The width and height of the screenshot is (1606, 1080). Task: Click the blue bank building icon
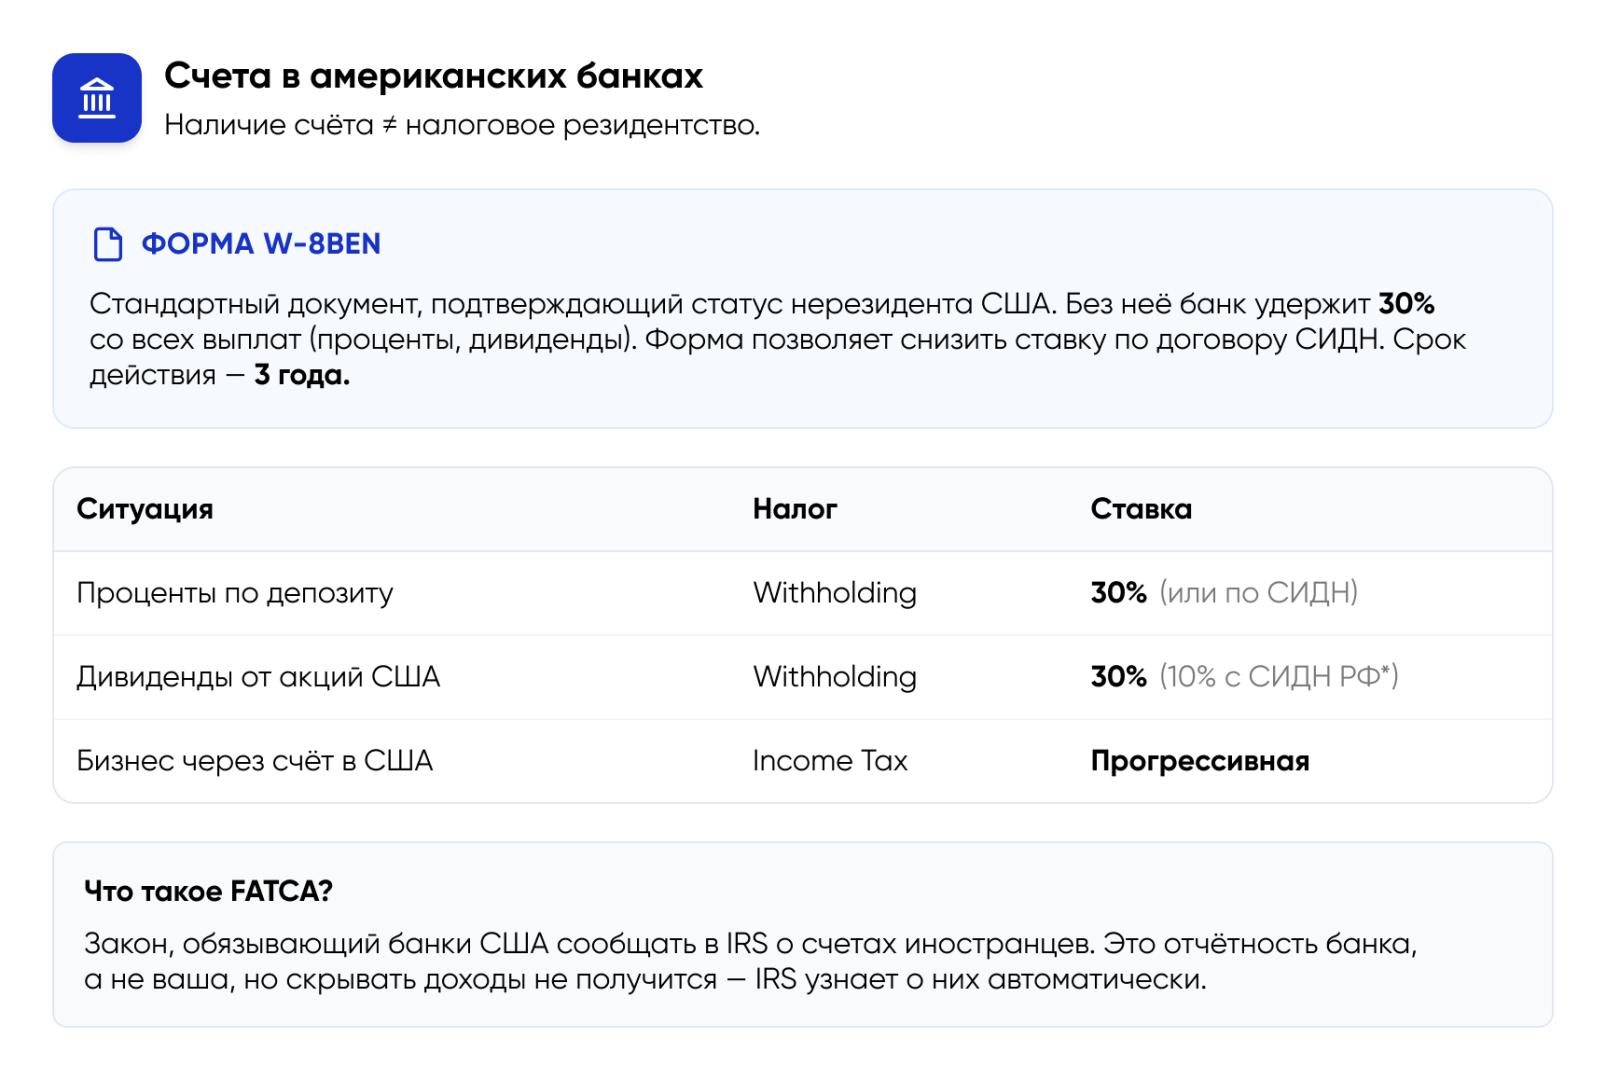pos(97,98)
